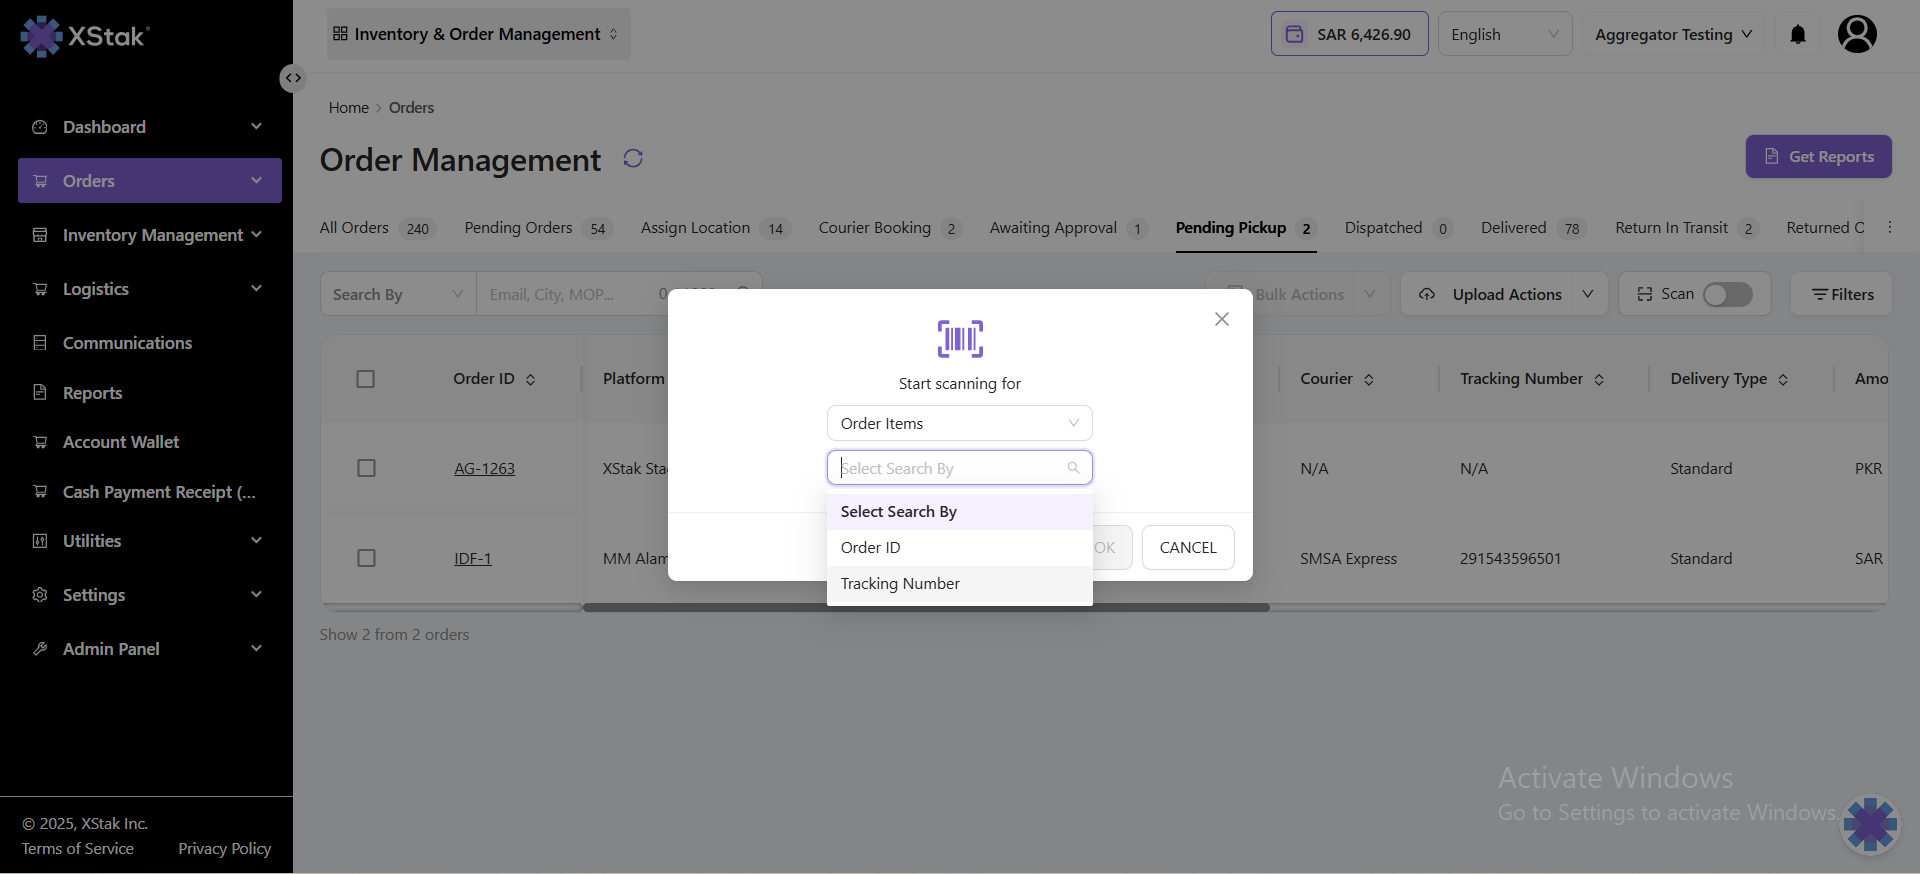
Task: Click the refresh icon beside Order Management
Action: (632, 159)
